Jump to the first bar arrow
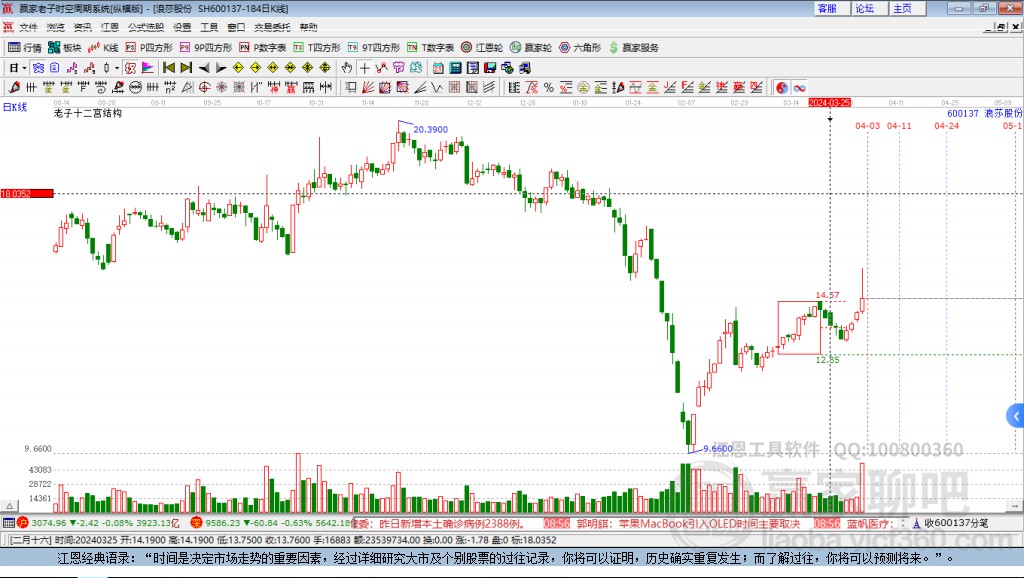The image size is (1024, 578). click(168, 68)
